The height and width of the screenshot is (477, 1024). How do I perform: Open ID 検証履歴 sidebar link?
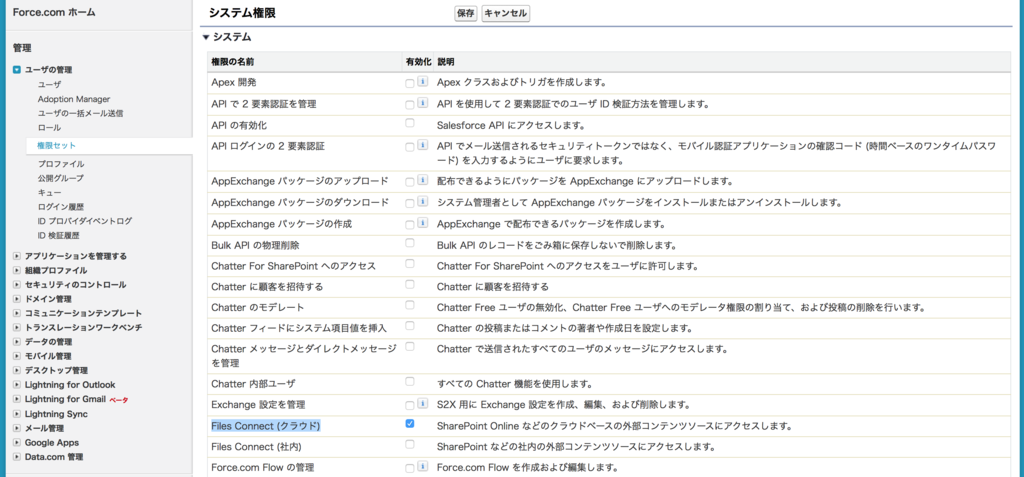pos(59,236)
